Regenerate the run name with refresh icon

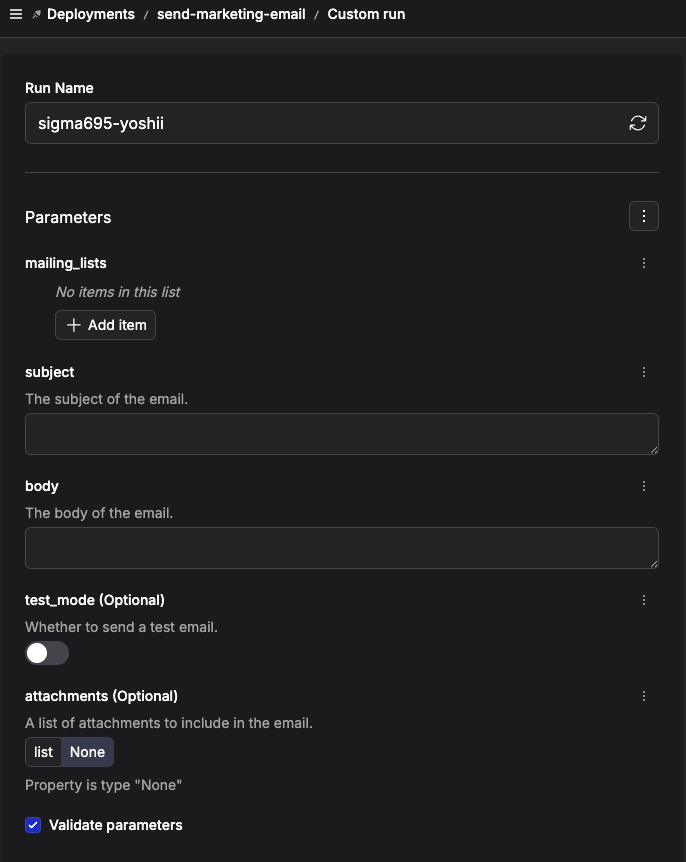coord(638,122)
